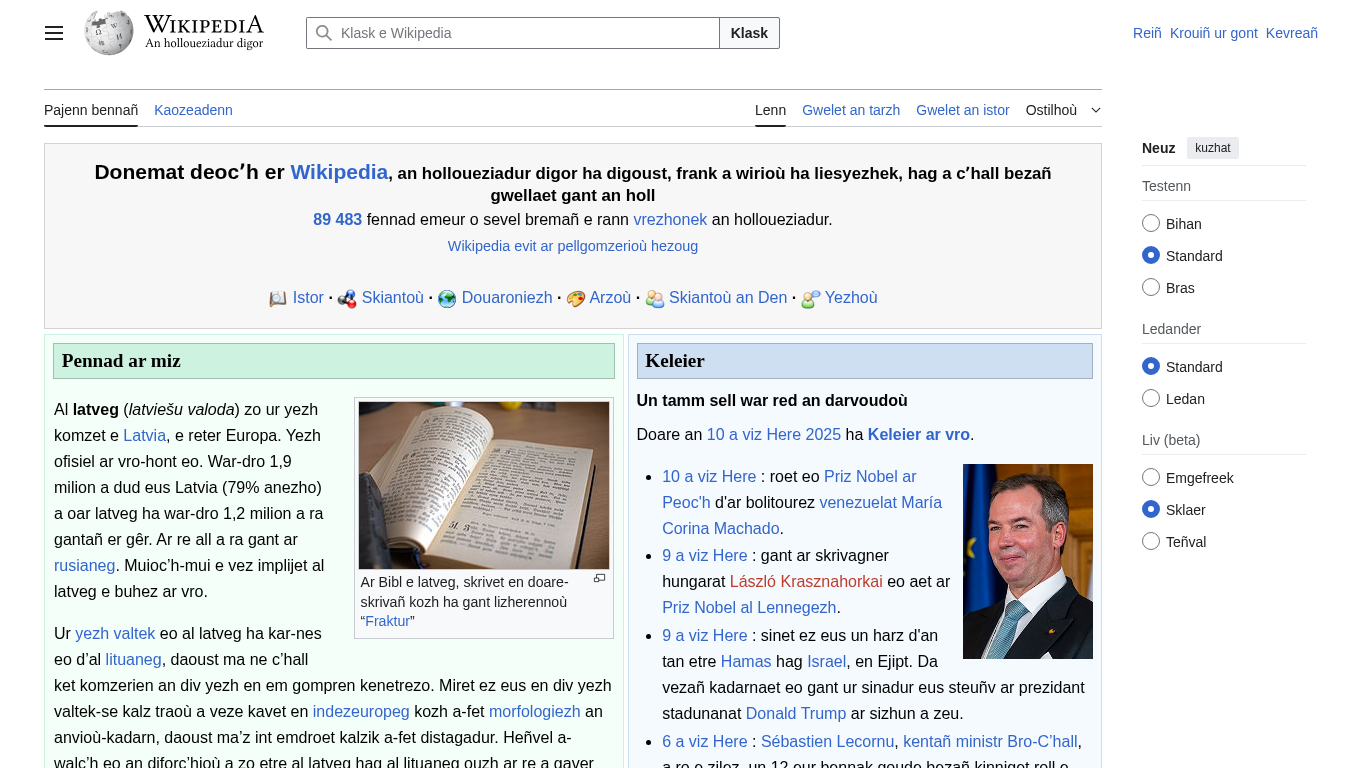The height and width of the screenshot is (768, 1366).
Task: Select Bihan text size
Action: click(x=1151, y=223)
